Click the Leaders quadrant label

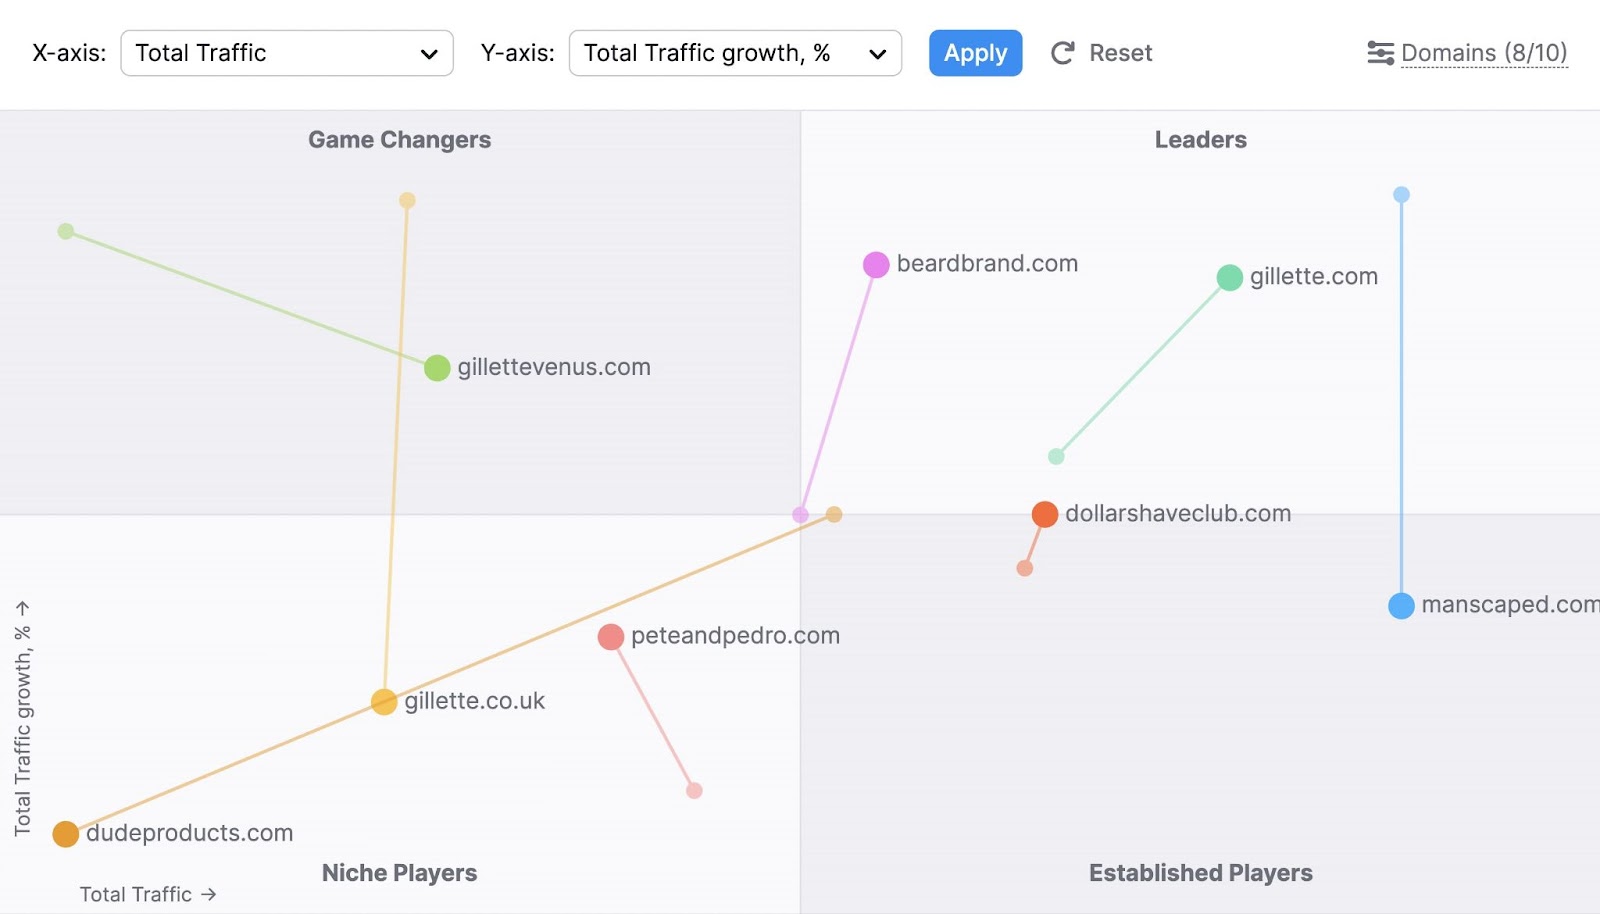coord(1200,140)
